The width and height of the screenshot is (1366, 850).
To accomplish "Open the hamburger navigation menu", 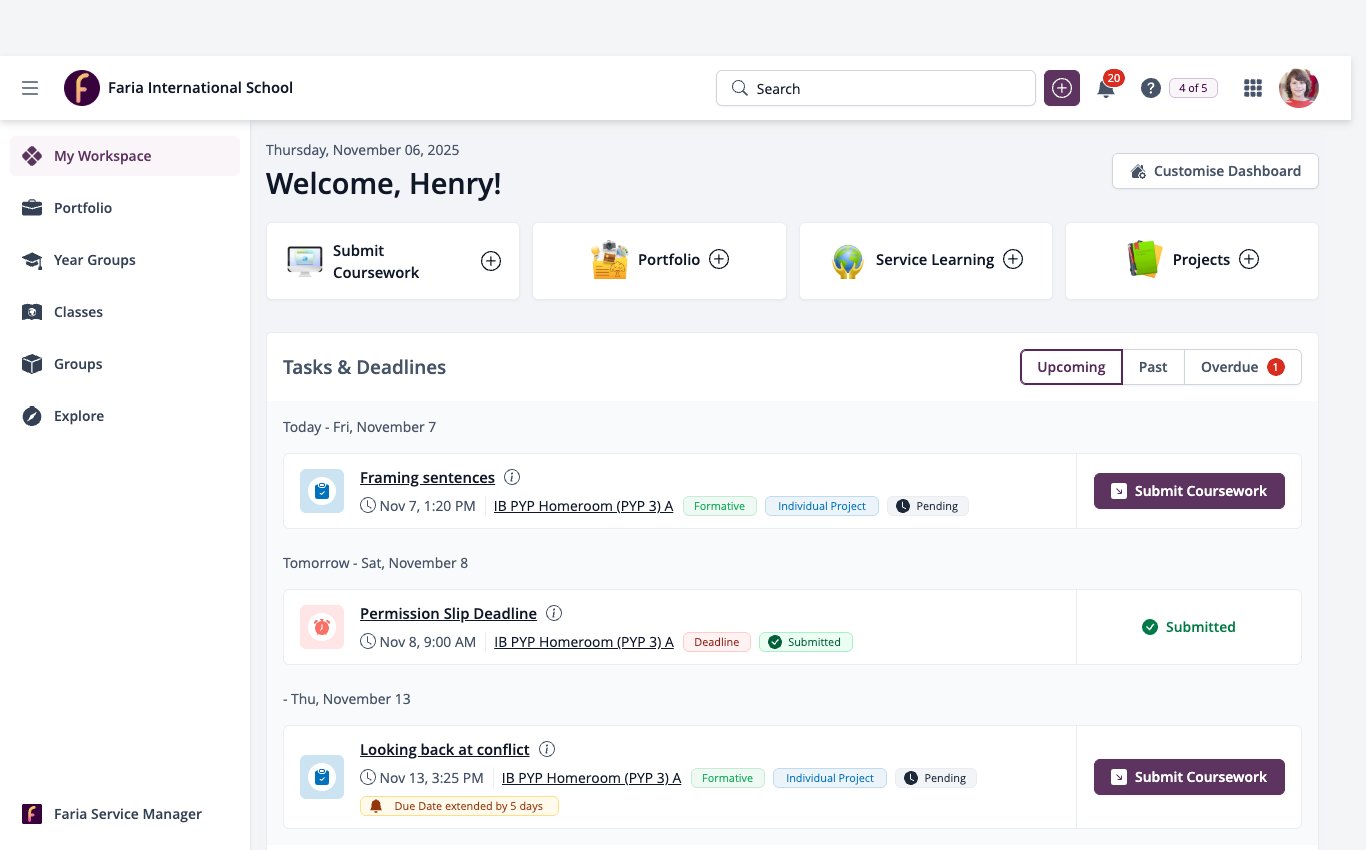I will point(30,88).
